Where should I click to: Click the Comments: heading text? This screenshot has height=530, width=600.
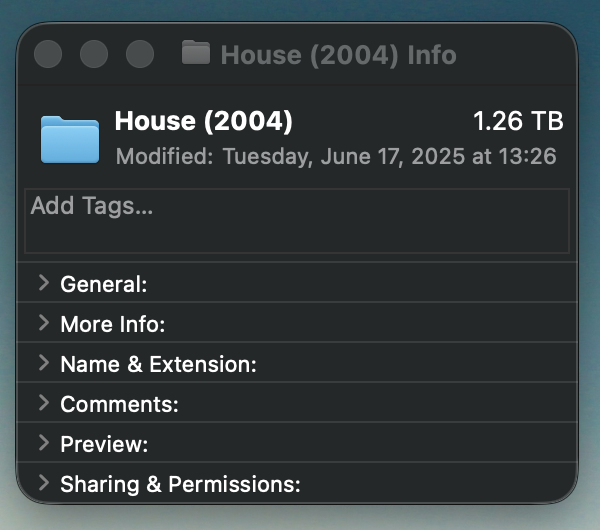point(119,404)
